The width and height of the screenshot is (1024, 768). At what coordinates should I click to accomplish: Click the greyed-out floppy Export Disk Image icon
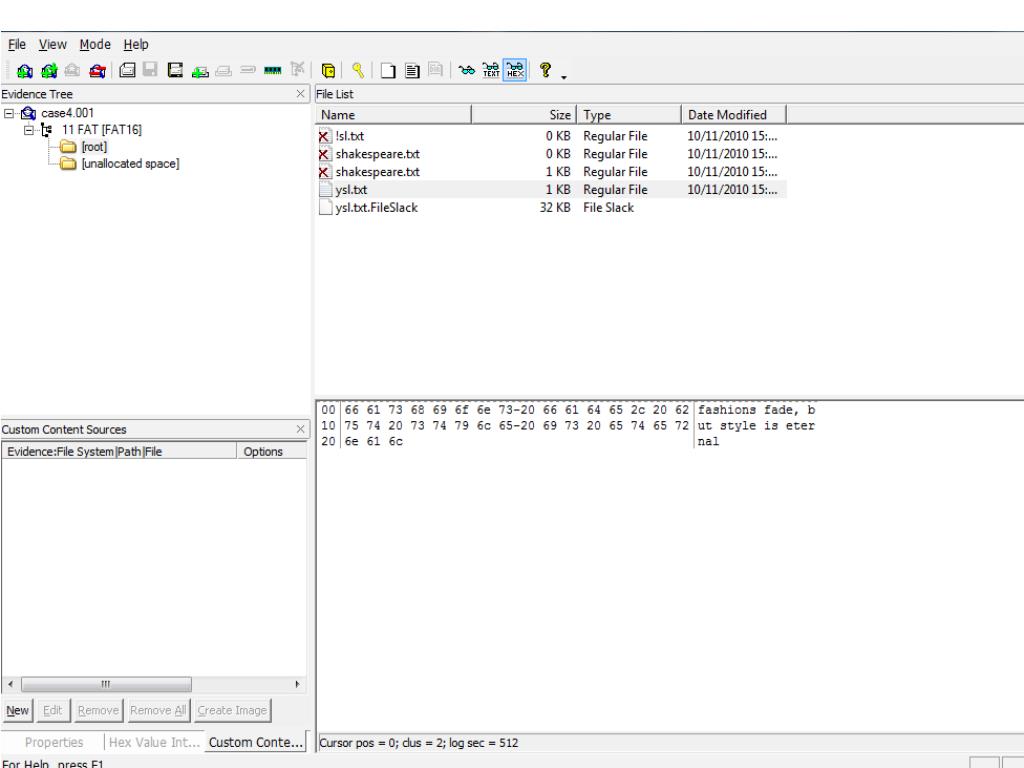click(150, 69)
